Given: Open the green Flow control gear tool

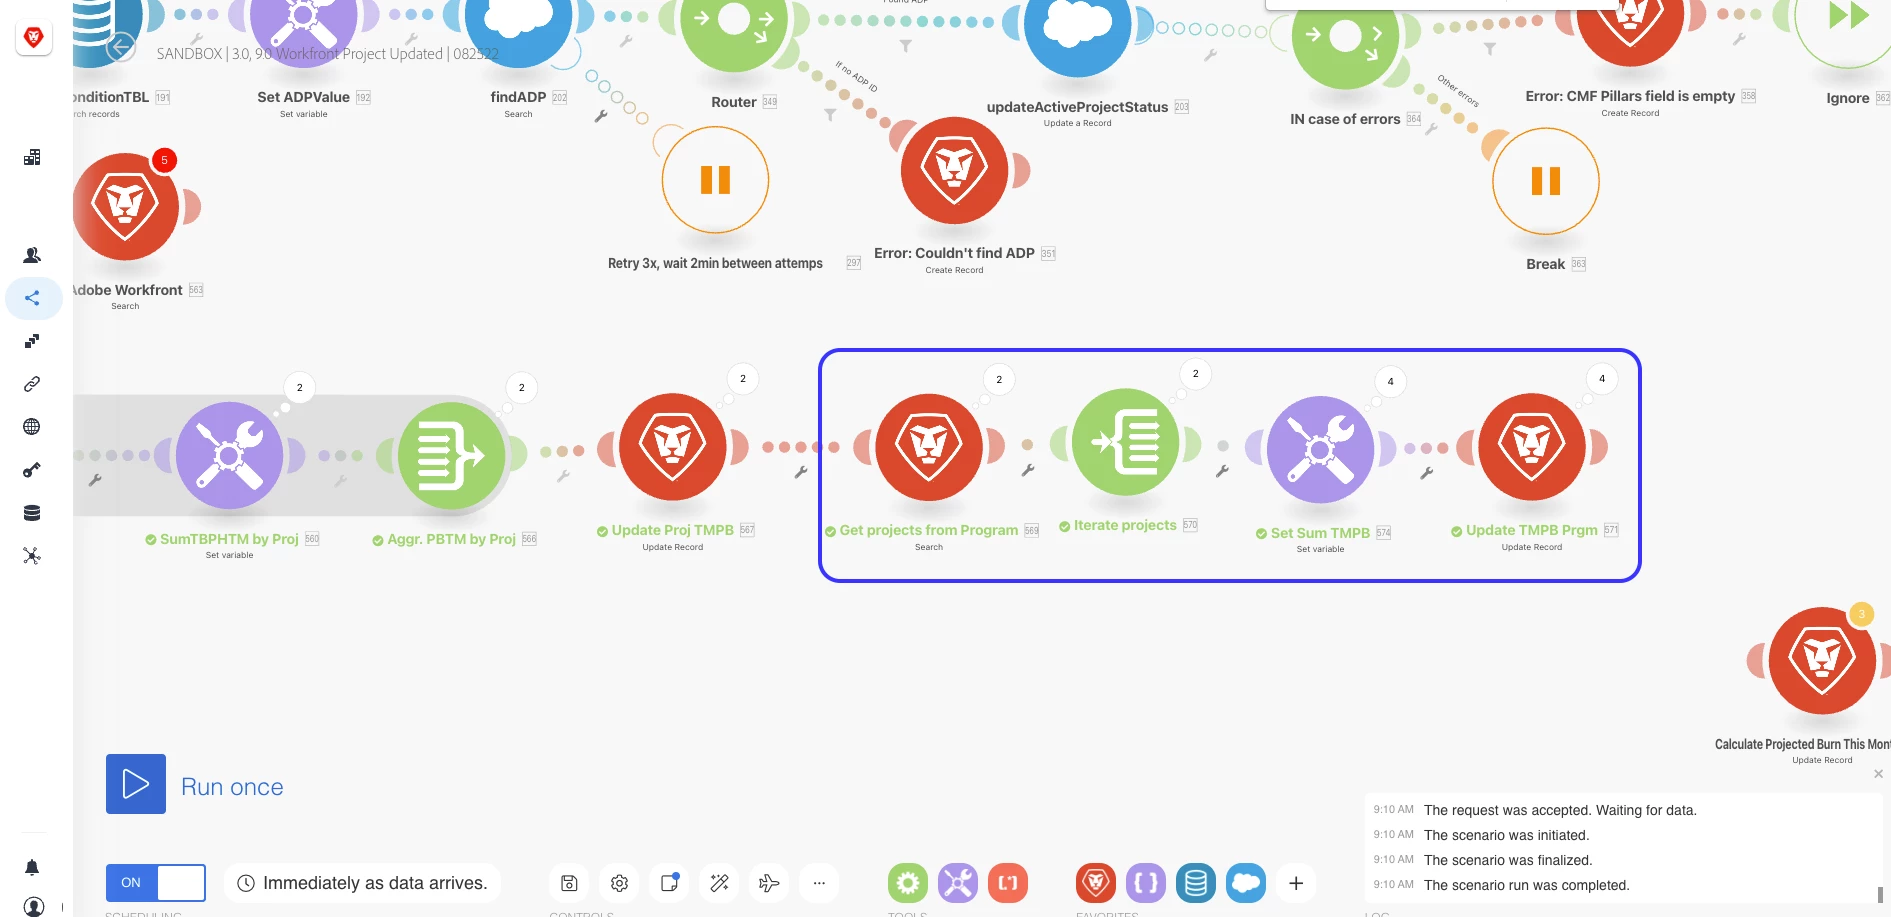Looking at the screenshot, I should click(x=908, y=883).
